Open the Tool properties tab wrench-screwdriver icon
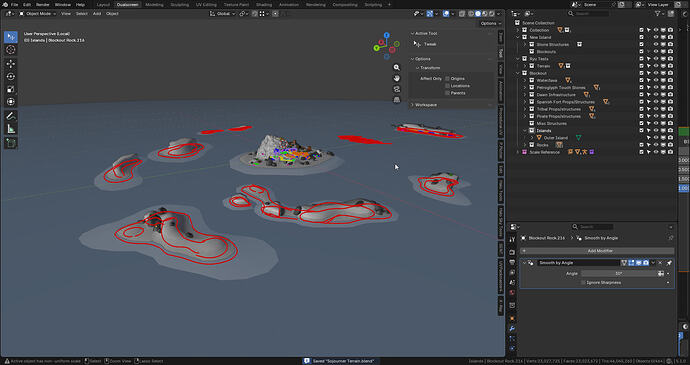 [512, 240]
